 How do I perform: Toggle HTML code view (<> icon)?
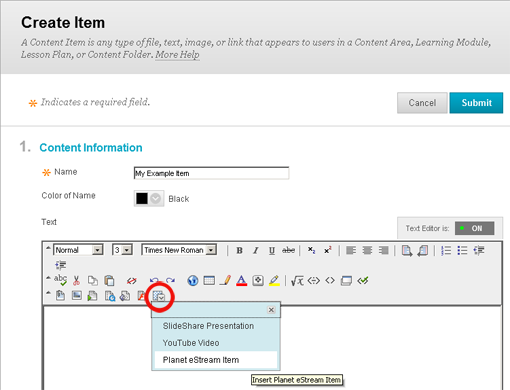(x=330, y=281)
